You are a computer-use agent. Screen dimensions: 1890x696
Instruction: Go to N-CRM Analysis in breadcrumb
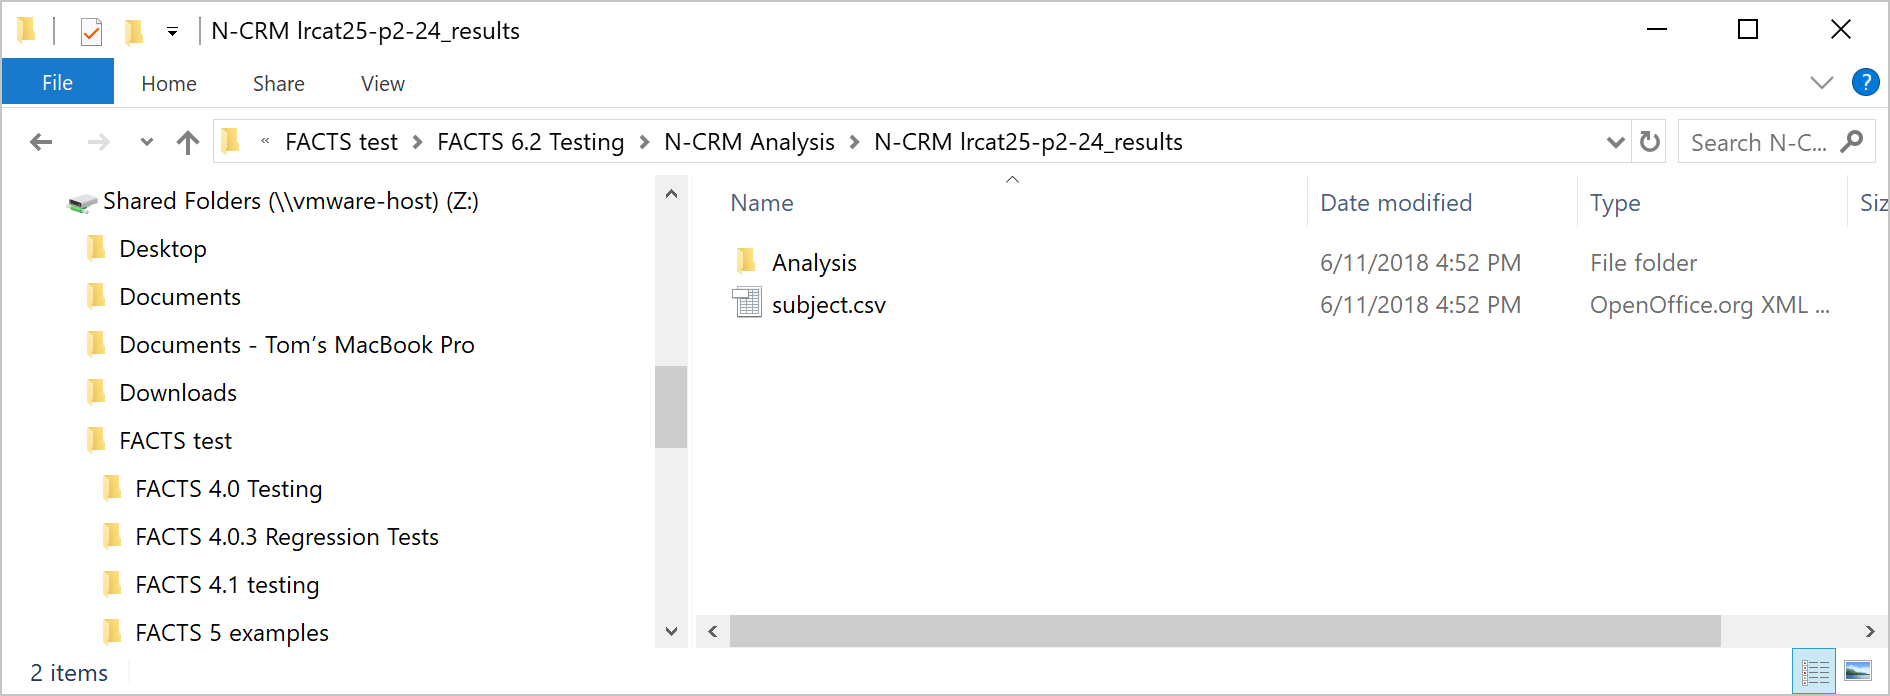[749, 142]
